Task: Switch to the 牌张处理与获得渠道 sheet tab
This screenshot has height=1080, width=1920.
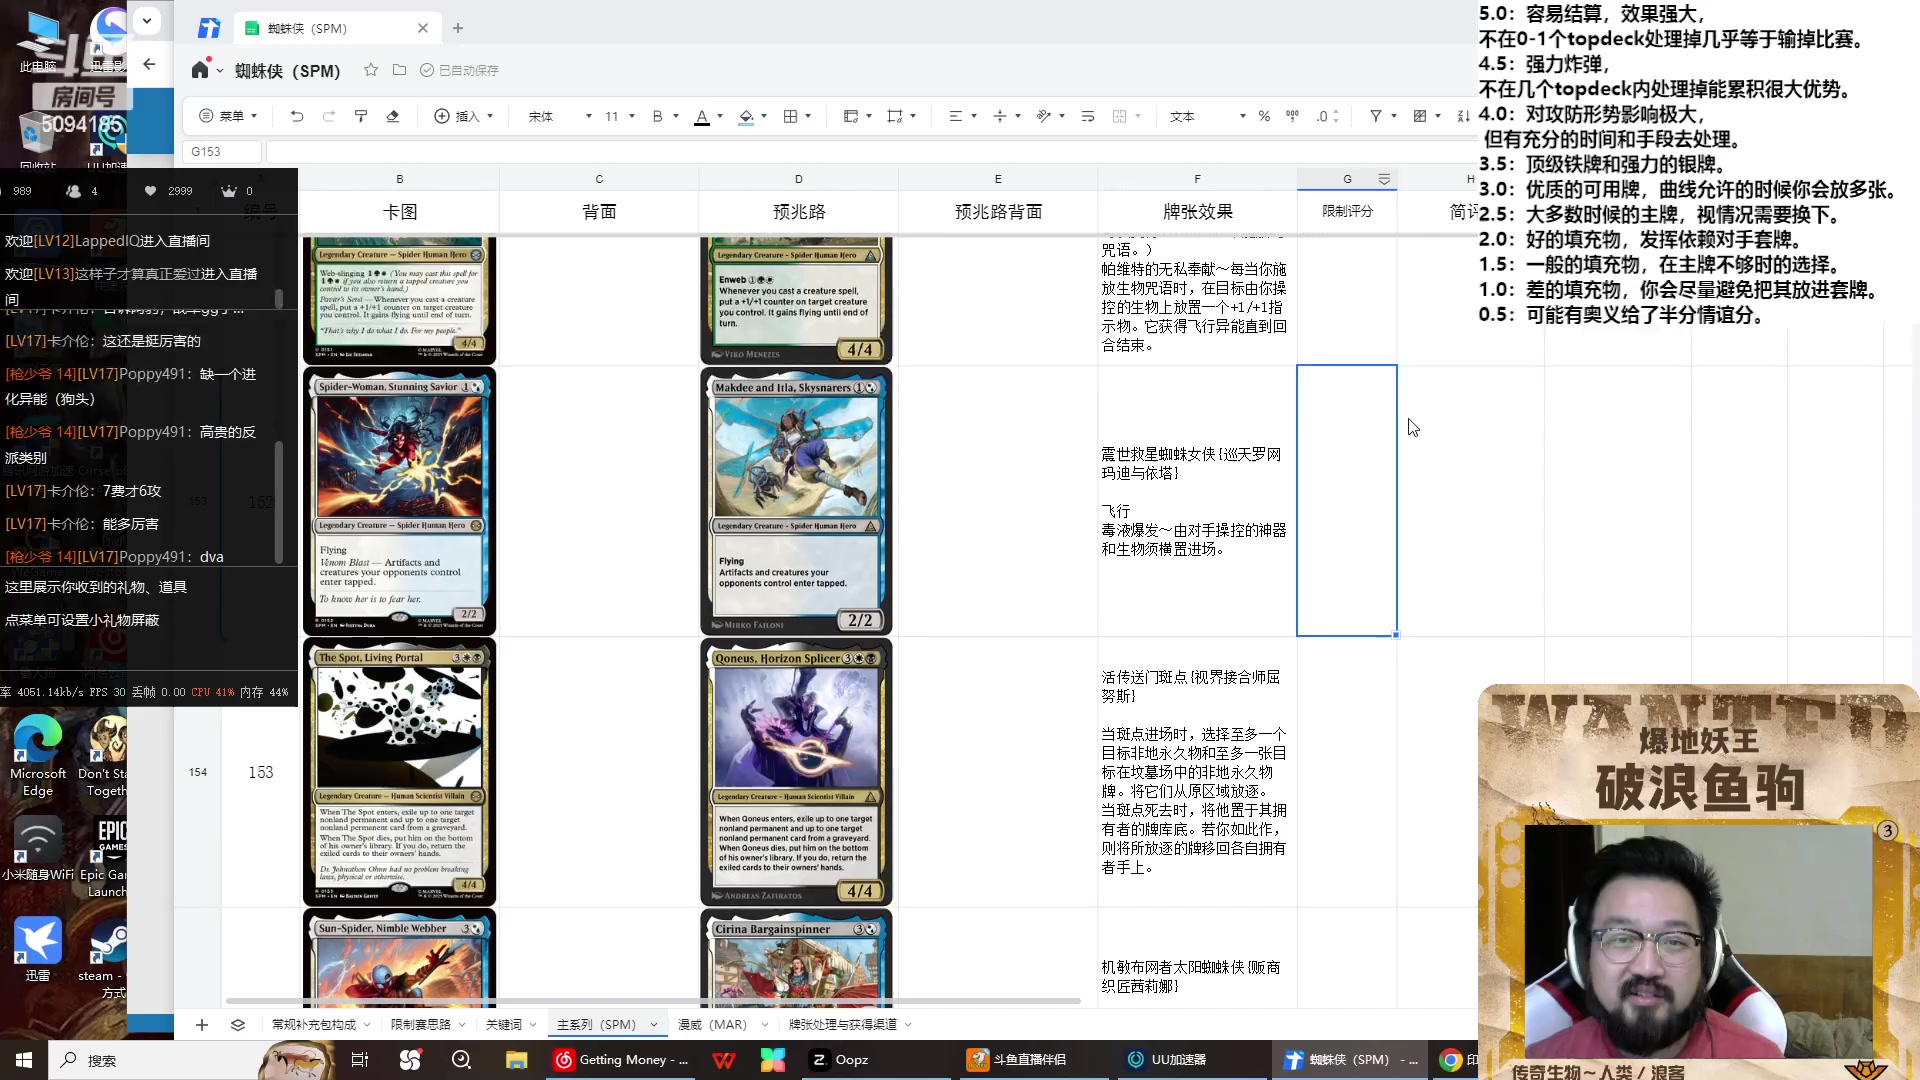Action: pyautogui.click(x=843, y=1025)
